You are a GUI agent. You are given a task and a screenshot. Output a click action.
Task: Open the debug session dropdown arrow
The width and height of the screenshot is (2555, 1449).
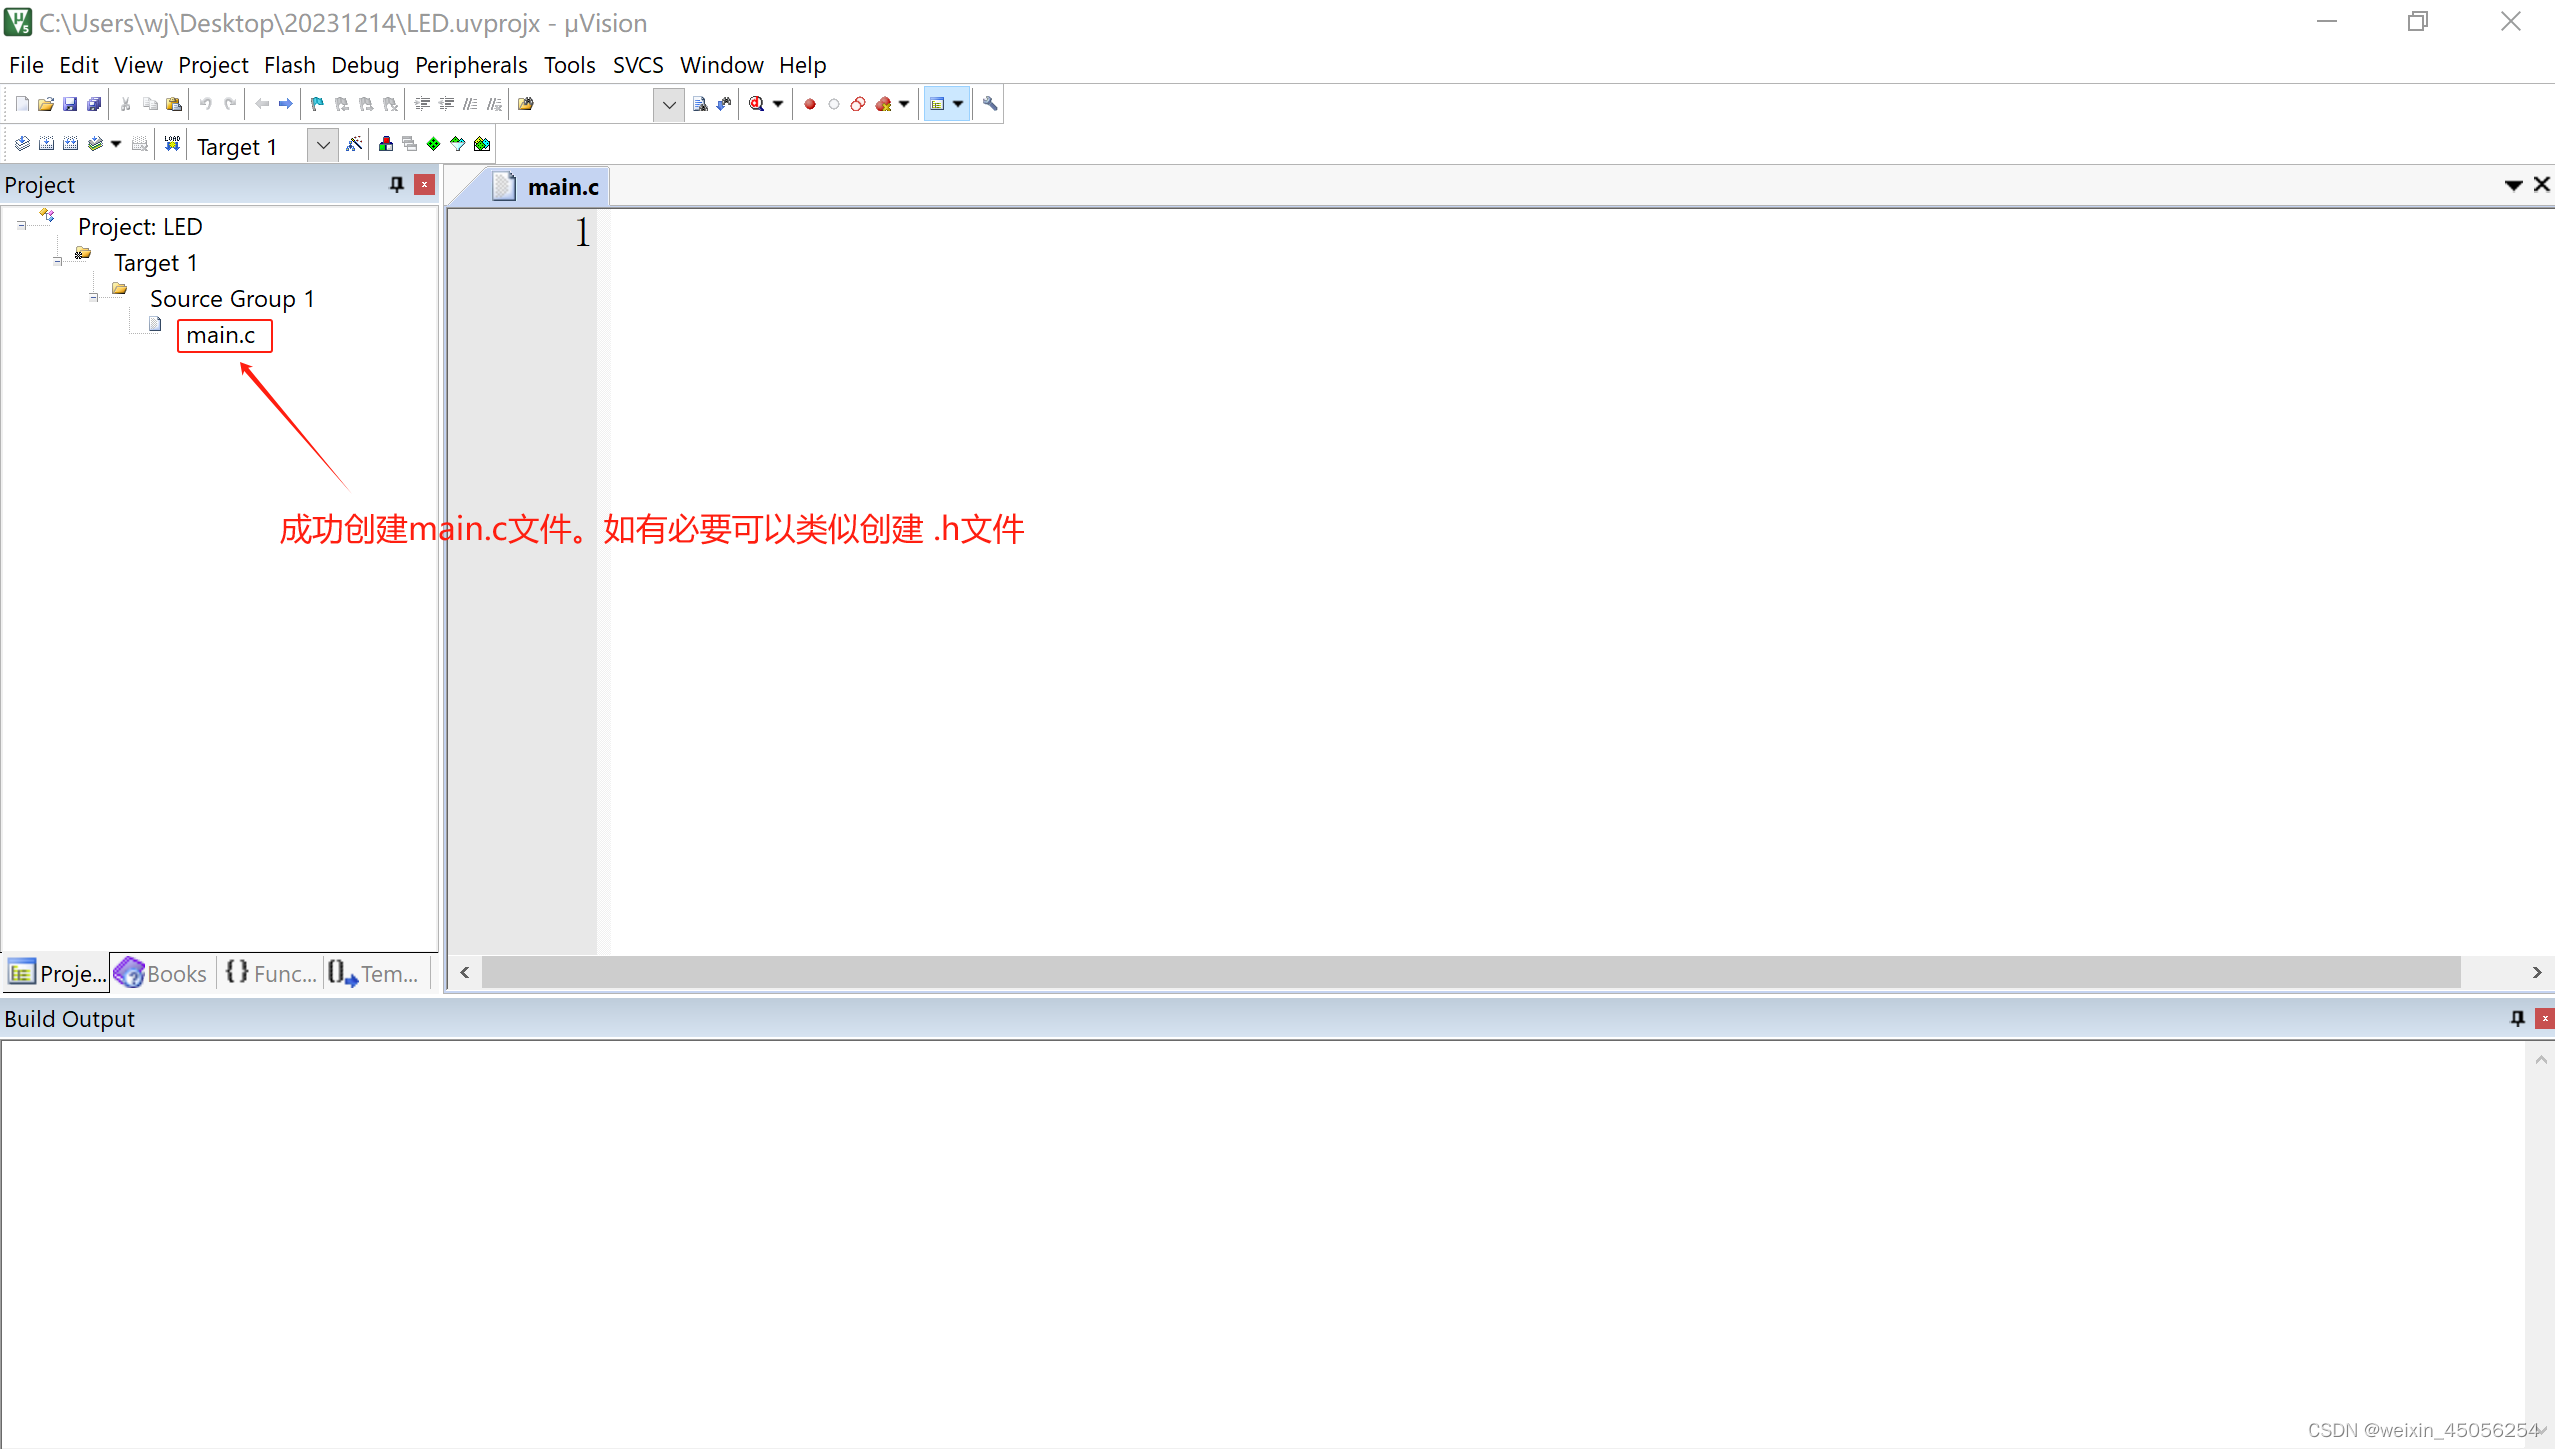pos(778,104)
